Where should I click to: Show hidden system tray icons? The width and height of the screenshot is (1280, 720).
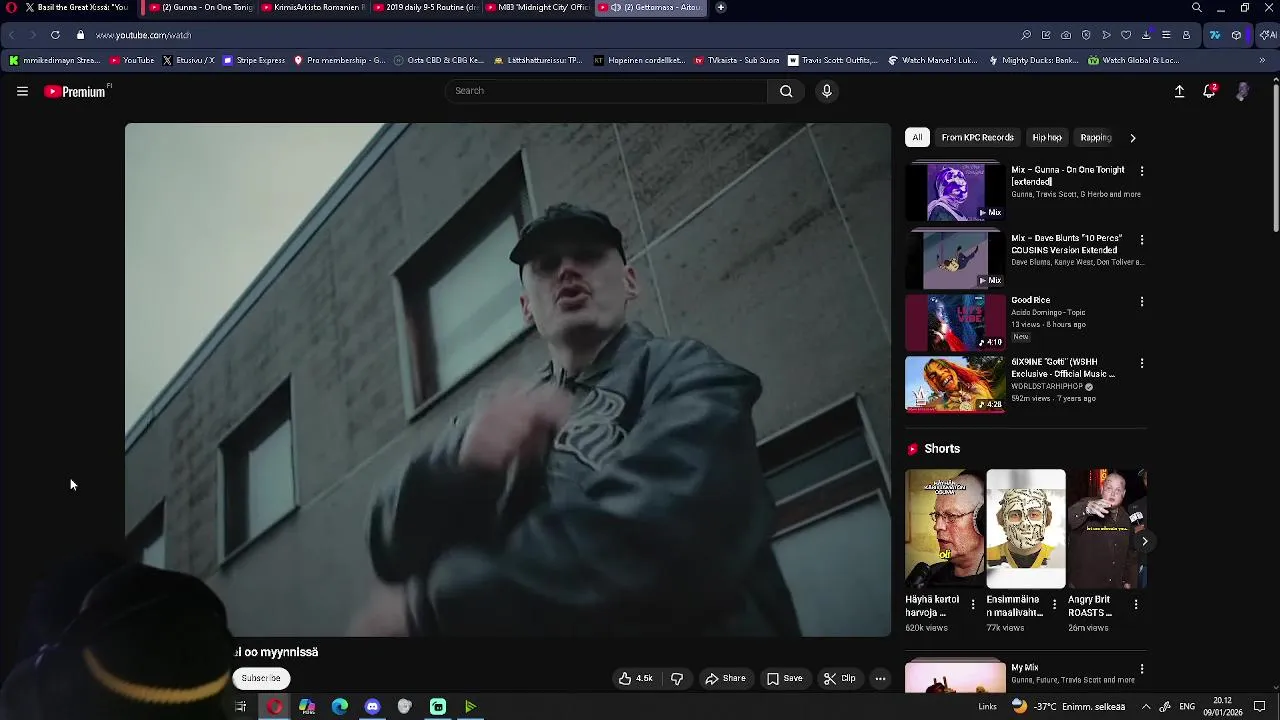point(1146,706)
